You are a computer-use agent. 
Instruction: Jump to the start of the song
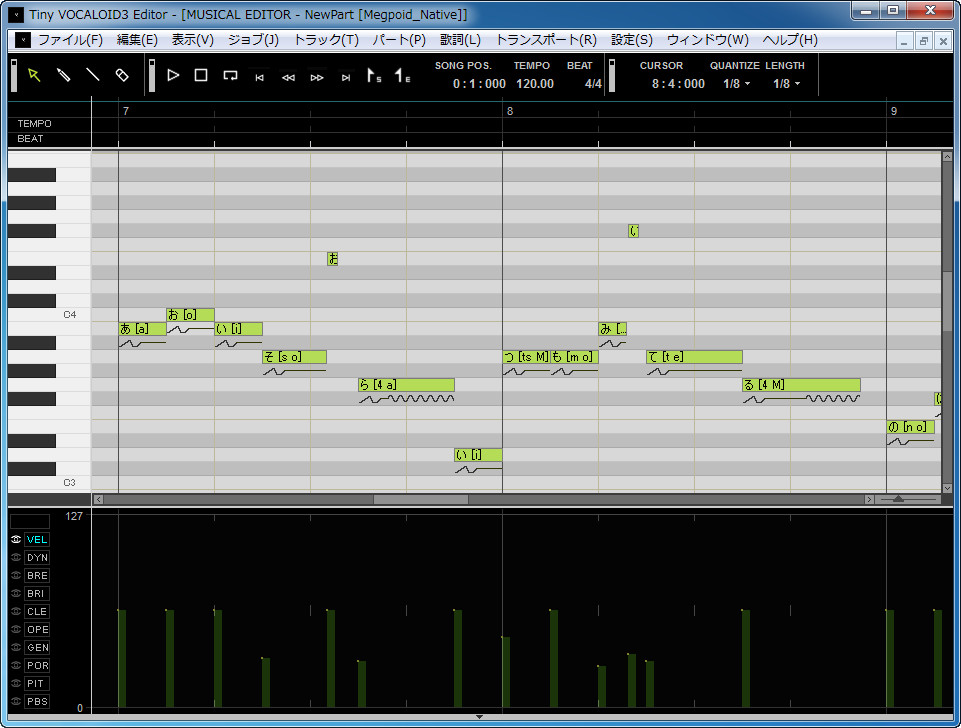tap(259, 77)
